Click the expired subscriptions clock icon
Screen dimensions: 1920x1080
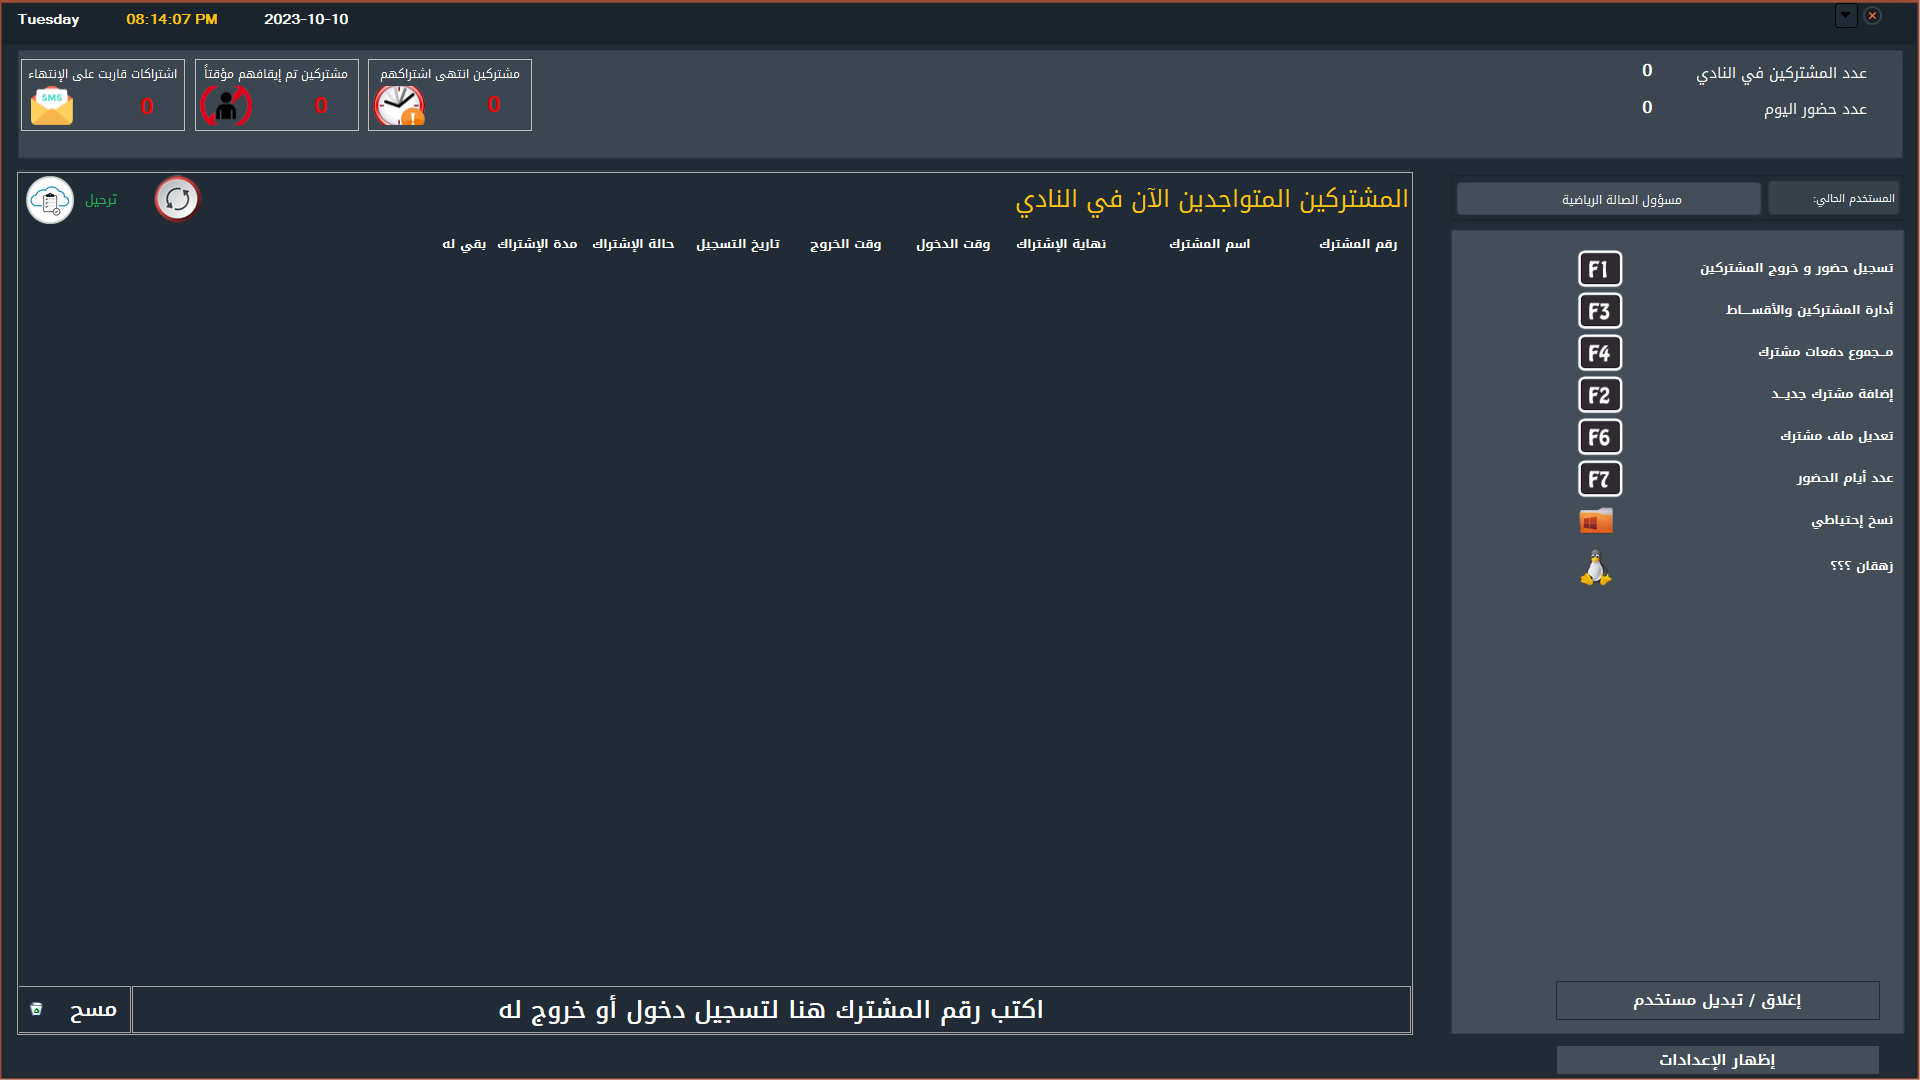click(399, 106)
